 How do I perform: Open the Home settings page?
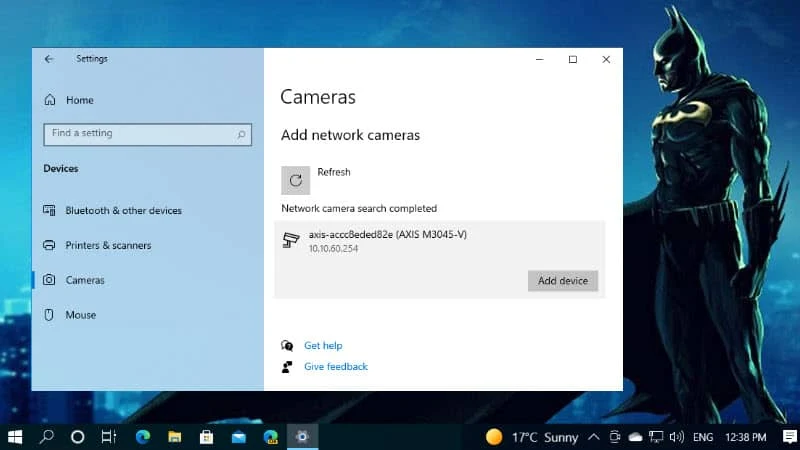click(80, 100)
